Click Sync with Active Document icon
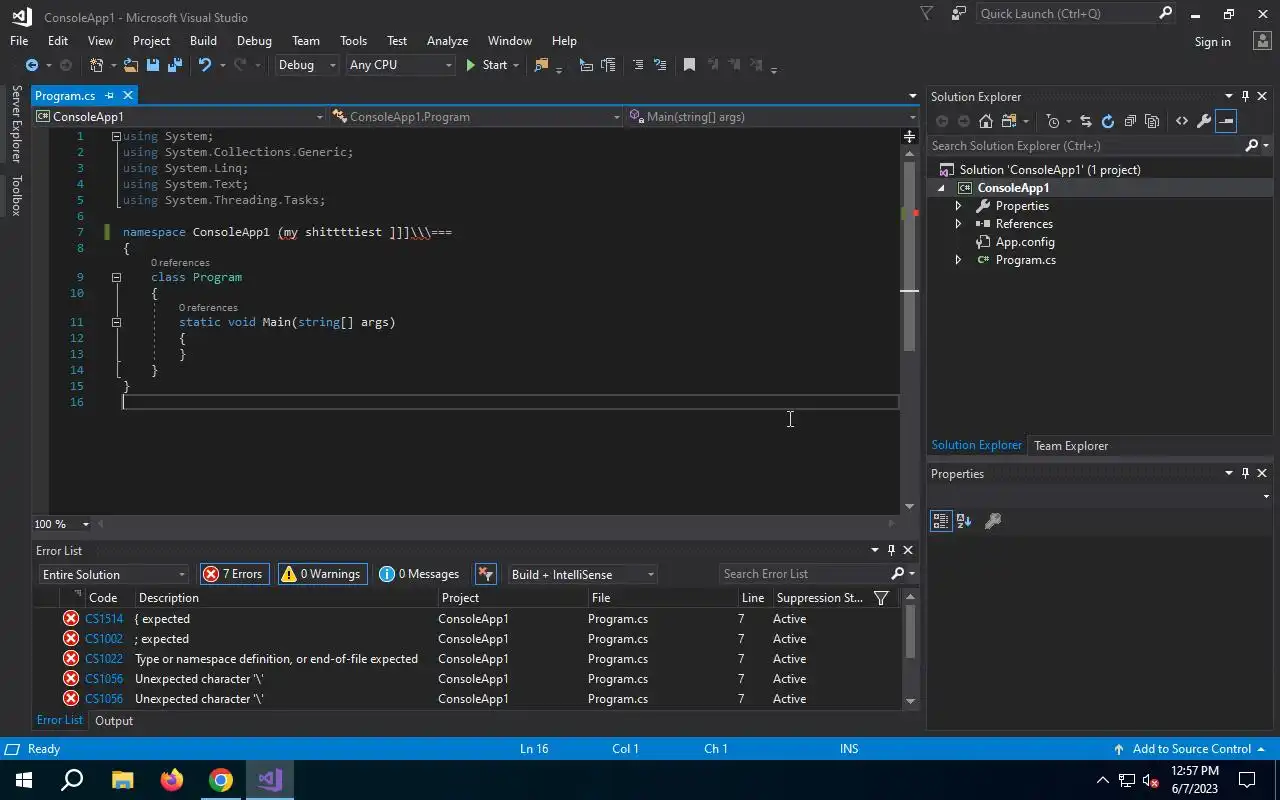 (x=1086, y=121)
